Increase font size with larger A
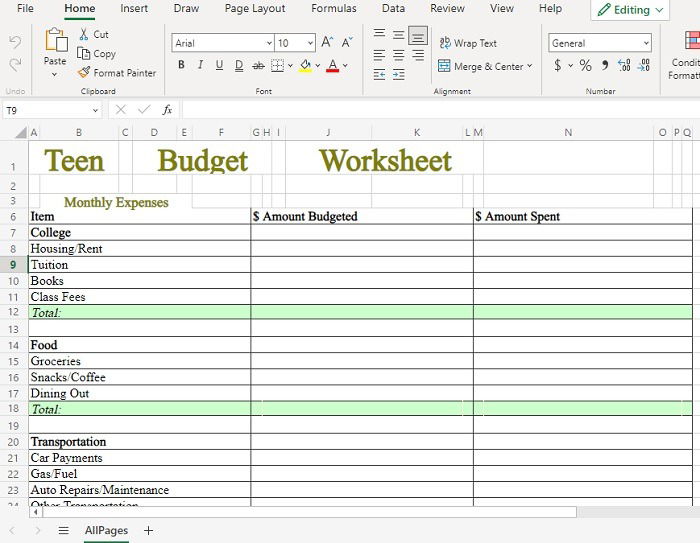The height and width of the screenshot is (543, 700). tap(327, 42)
